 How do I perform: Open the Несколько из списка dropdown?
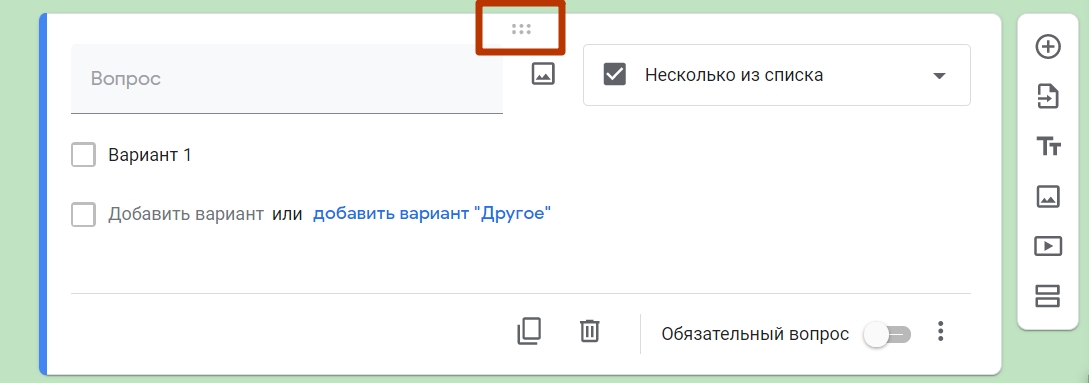coord(776,75)
